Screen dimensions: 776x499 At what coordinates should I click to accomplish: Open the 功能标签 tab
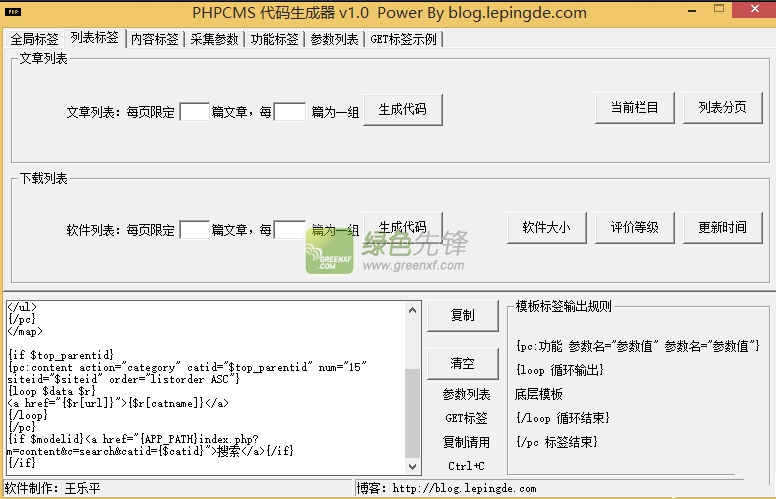pos(274,39)
